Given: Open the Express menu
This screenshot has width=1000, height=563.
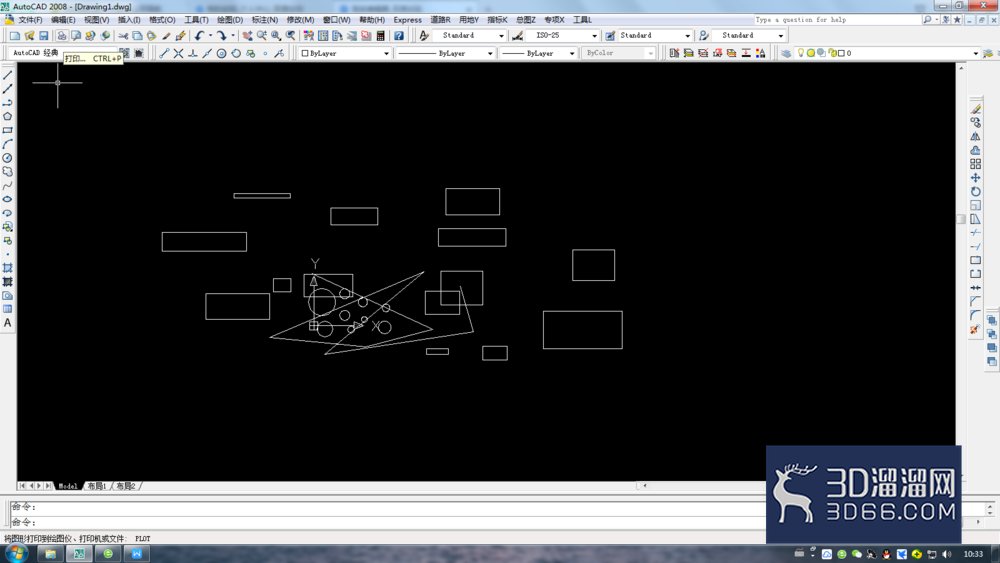Looking at the screenshot, I should (x=408, y=20).
